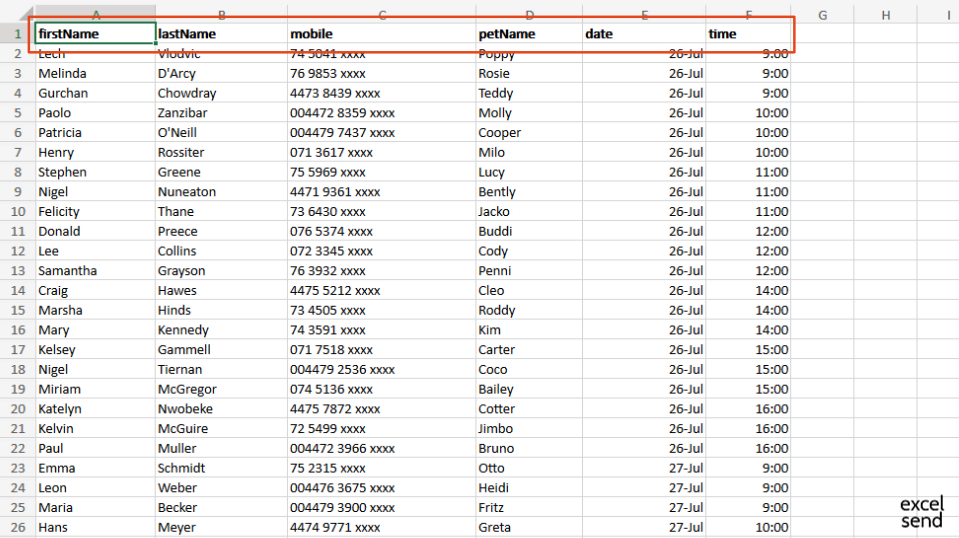Click cell containing Craig
959x538 pixels.
tap(95, 290)
